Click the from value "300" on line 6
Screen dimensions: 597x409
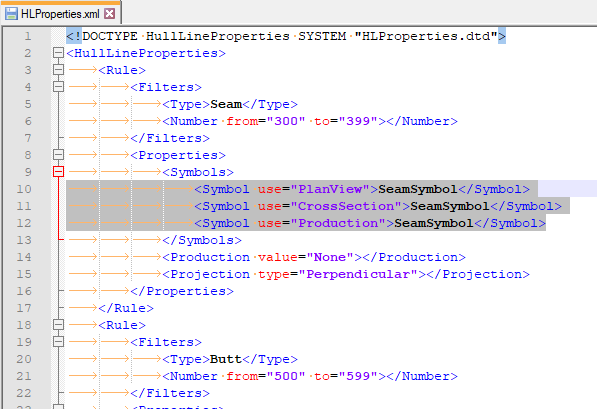pyautogui.click(x=286, y=121)
